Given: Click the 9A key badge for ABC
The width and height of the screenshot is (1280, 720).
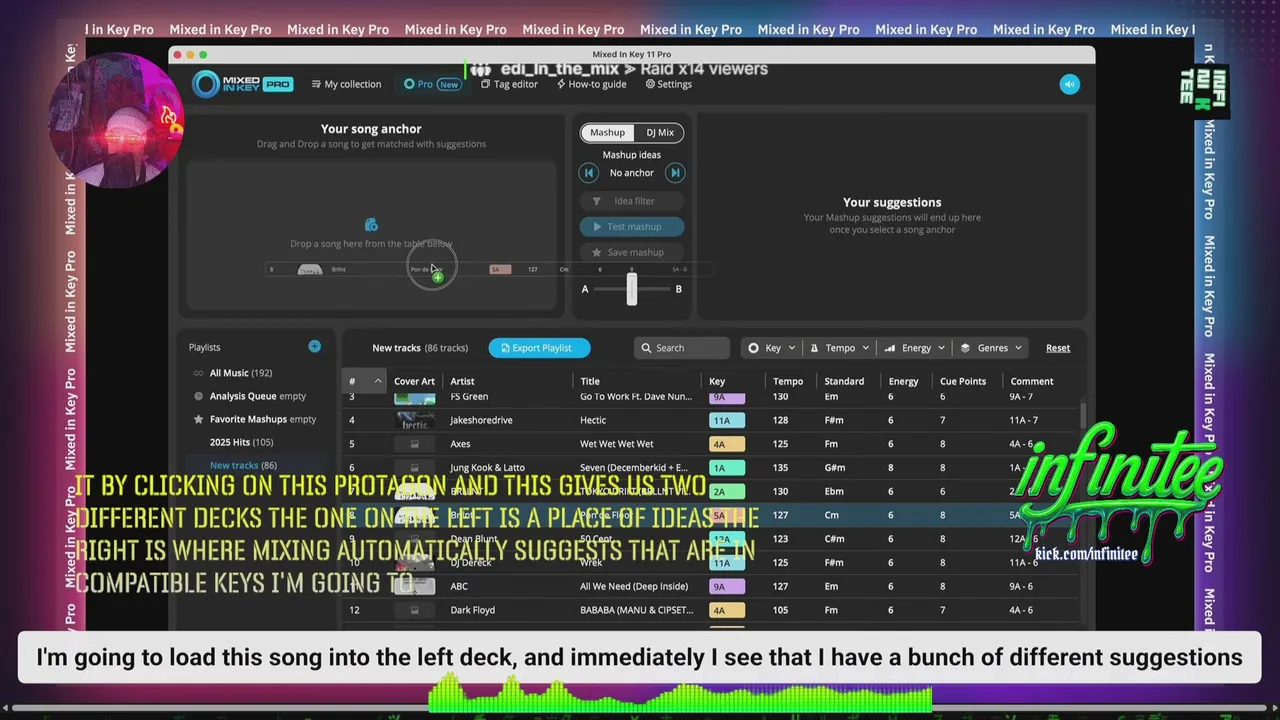Looking at the screenshot, I should pos(727,586).
